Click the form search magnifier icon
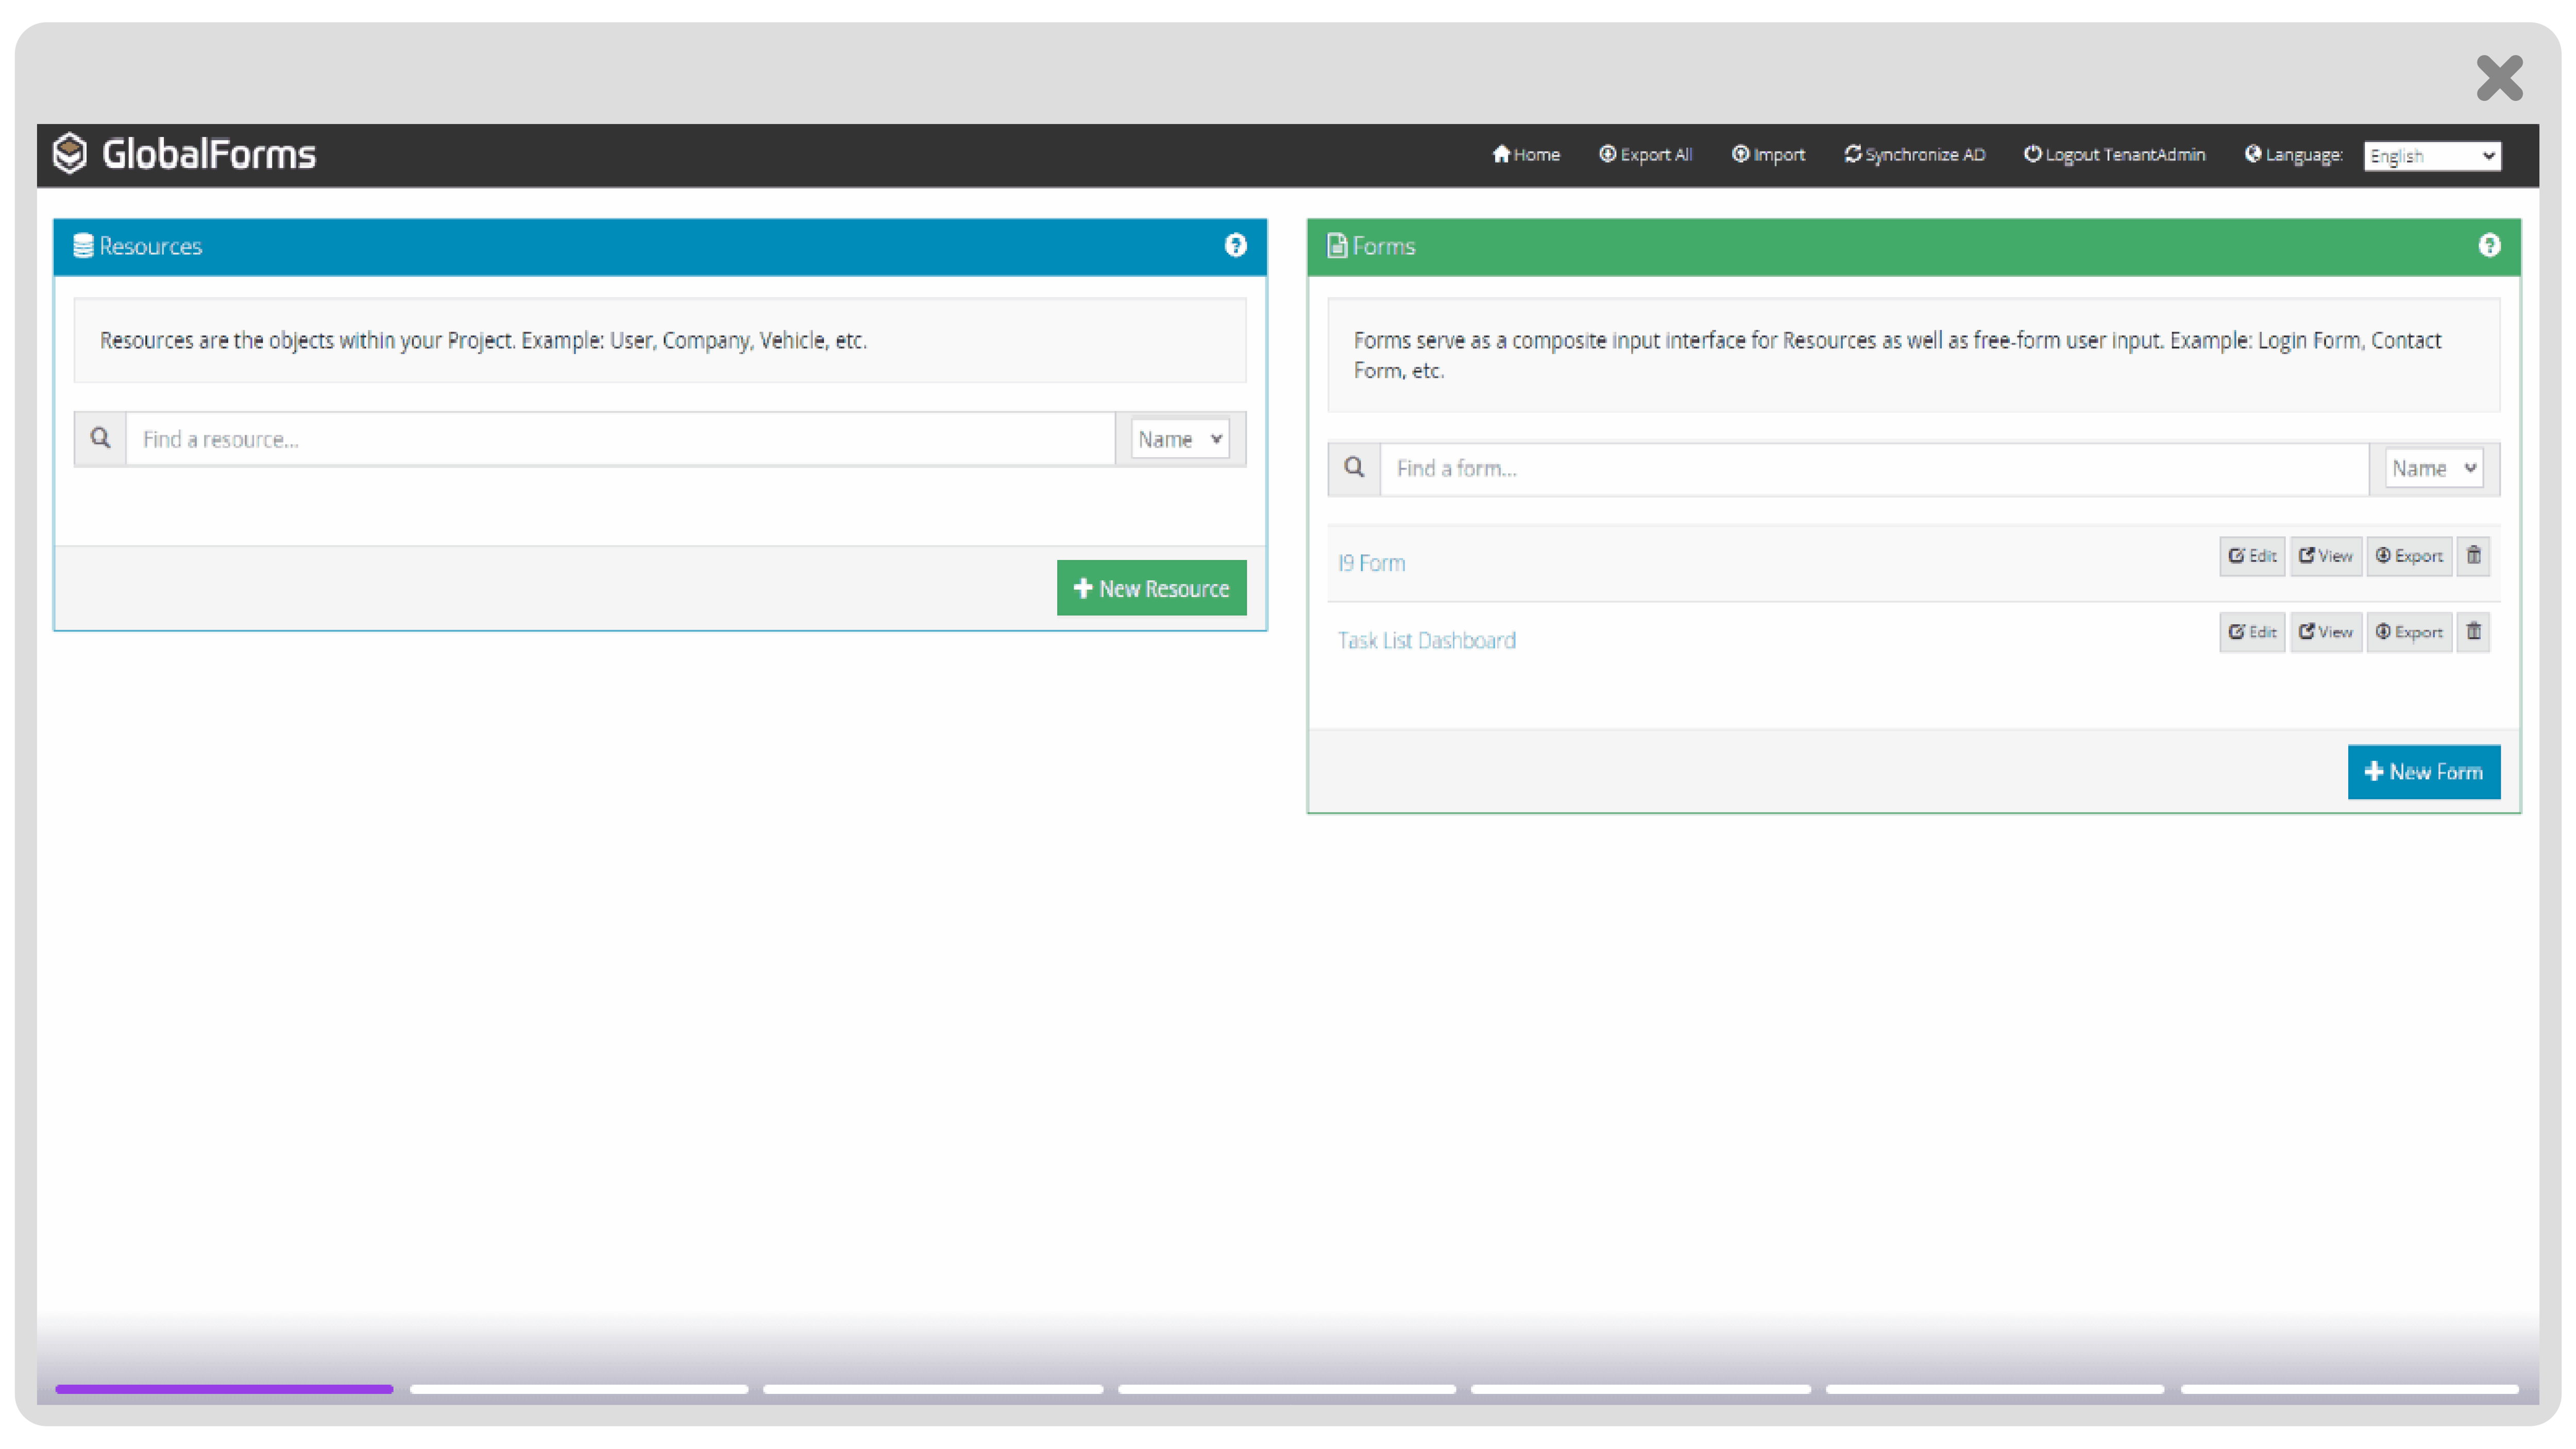 click(1354, 468)
